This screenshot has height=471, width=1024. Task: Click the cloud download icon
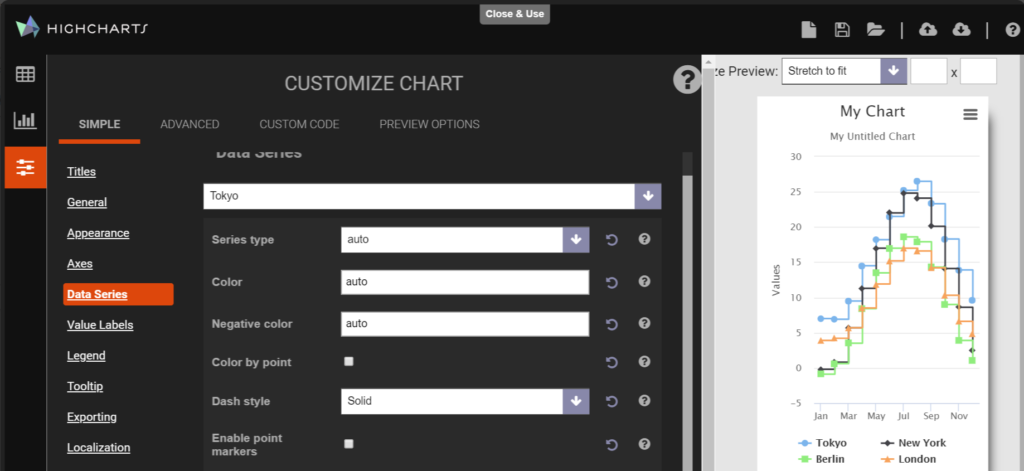click(x=961, y=29)
